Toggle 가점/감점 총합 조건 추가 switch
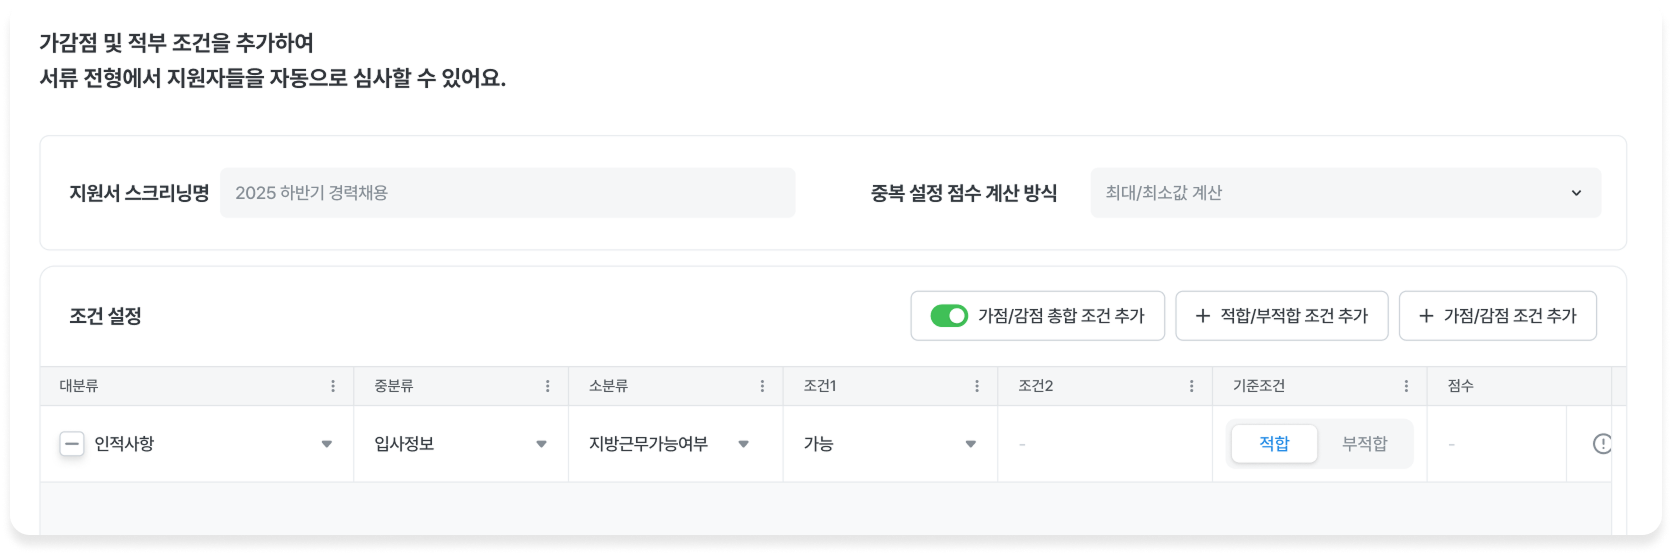This screenshot has height=555, width=1672. tap(949, 316)
